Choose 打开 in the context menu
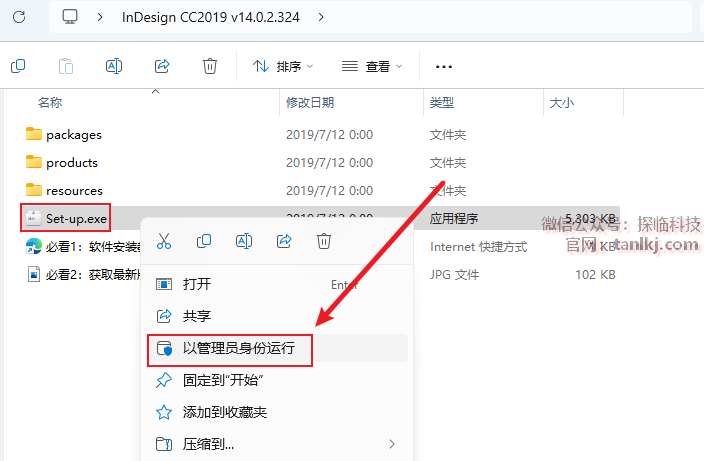 [277, 284]
